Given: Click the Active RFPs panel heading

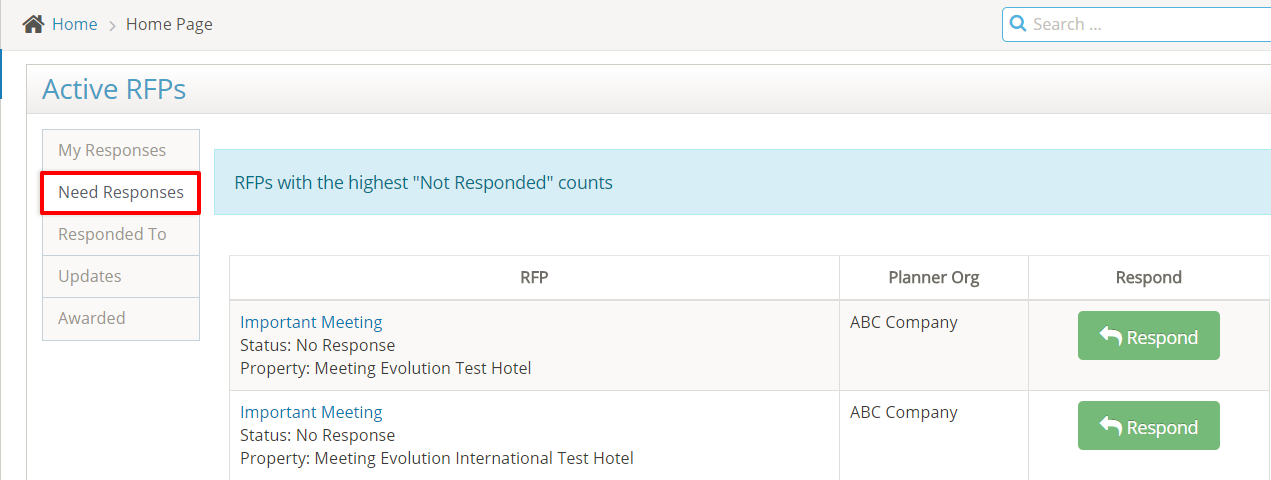Looking at the screenshot, I should pyautogui.click(x=114, y=90).
